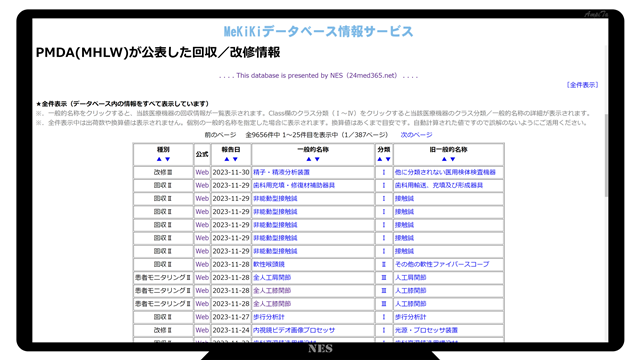The width and height of the screenshot is (640, 360).
Task: Open 軟性喉頭鏡 recall list
Action: (269, 264)
